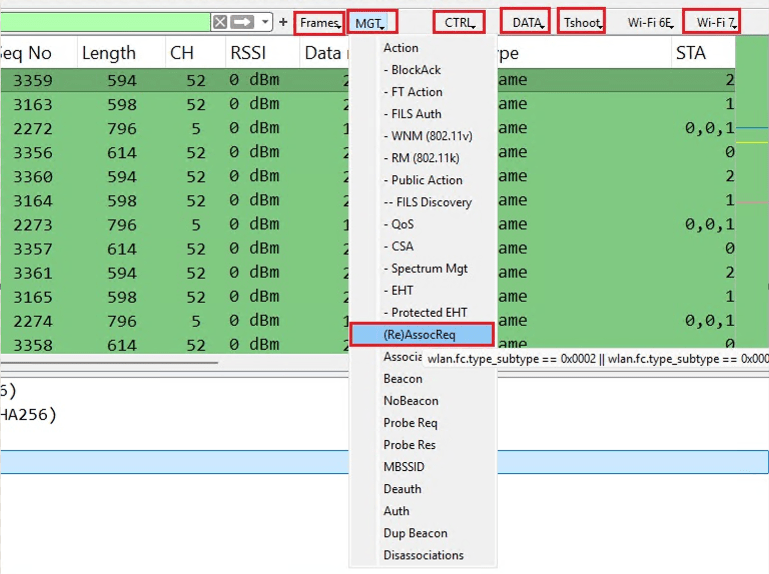Image resolution: width=769 pixels, height=574 pixels.
Task: Clear the display filter with the X icon
Action: (x=219, y=22)
